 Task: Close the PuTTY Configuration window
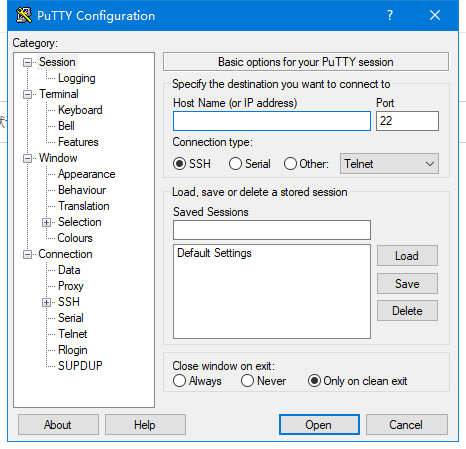coord(435,15)
